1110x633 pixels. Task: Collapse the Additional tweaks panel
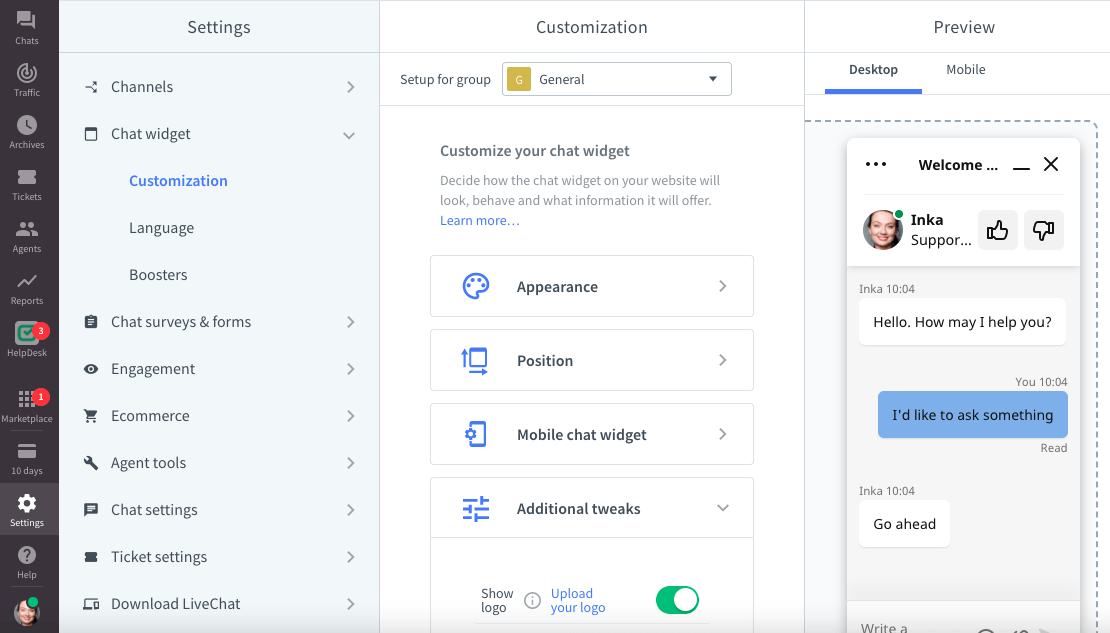tap(592, 508)
